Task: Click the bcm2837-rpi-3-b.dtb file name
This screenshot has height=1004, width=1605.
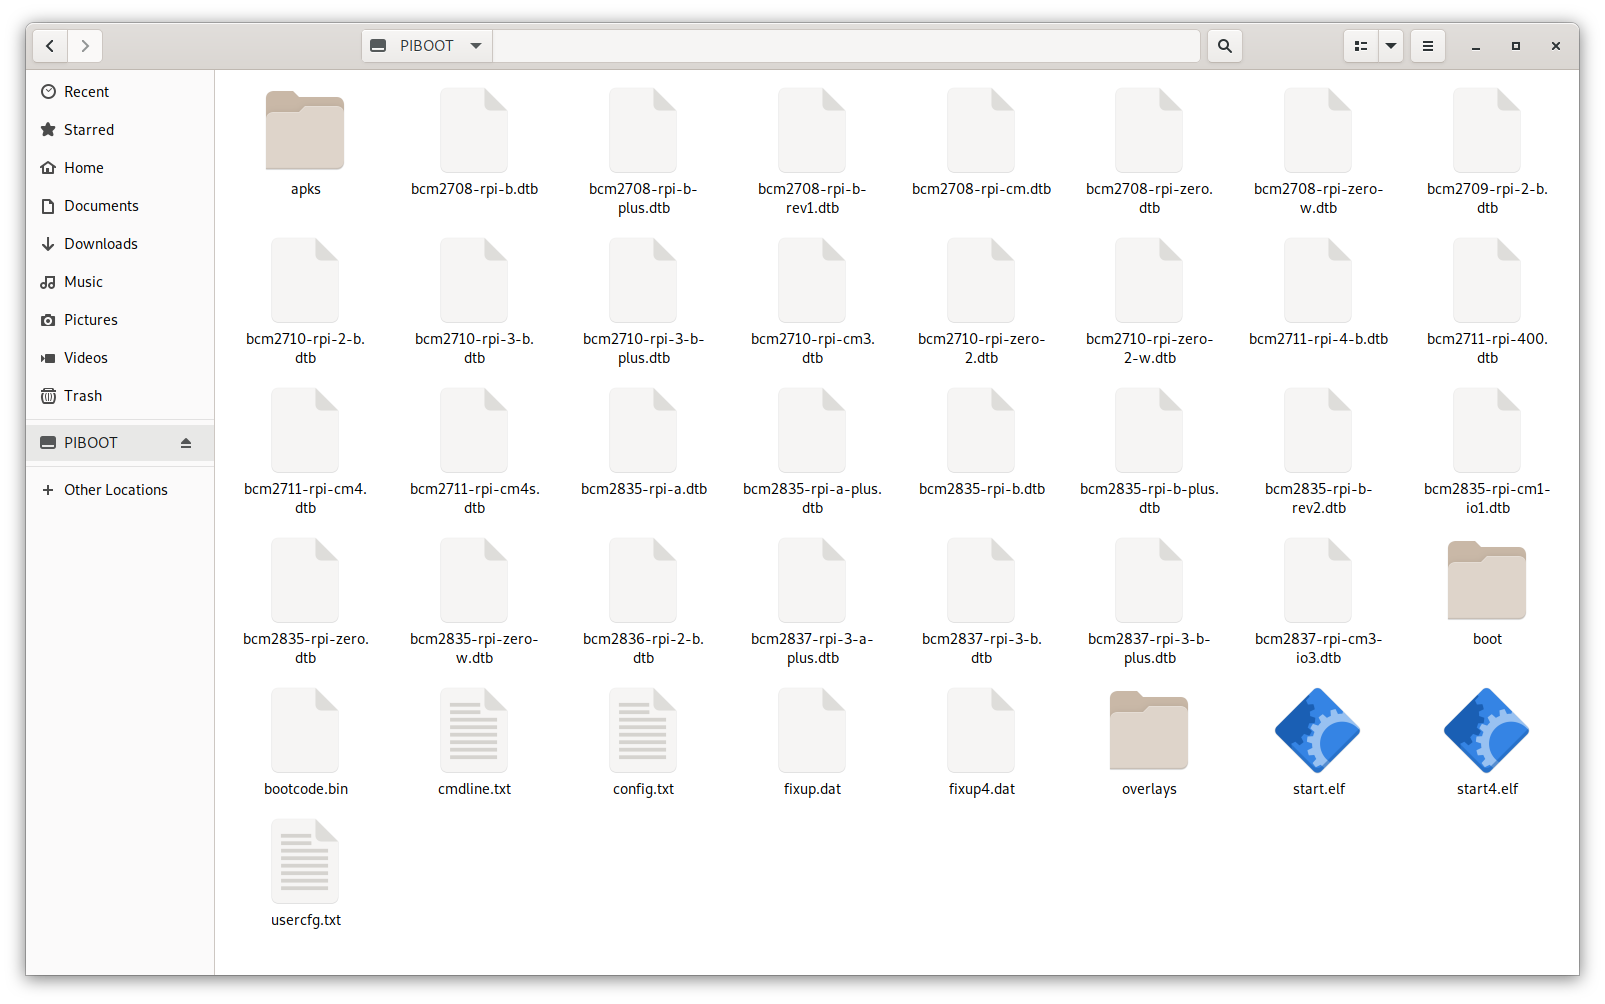Action: pos(981,649)
